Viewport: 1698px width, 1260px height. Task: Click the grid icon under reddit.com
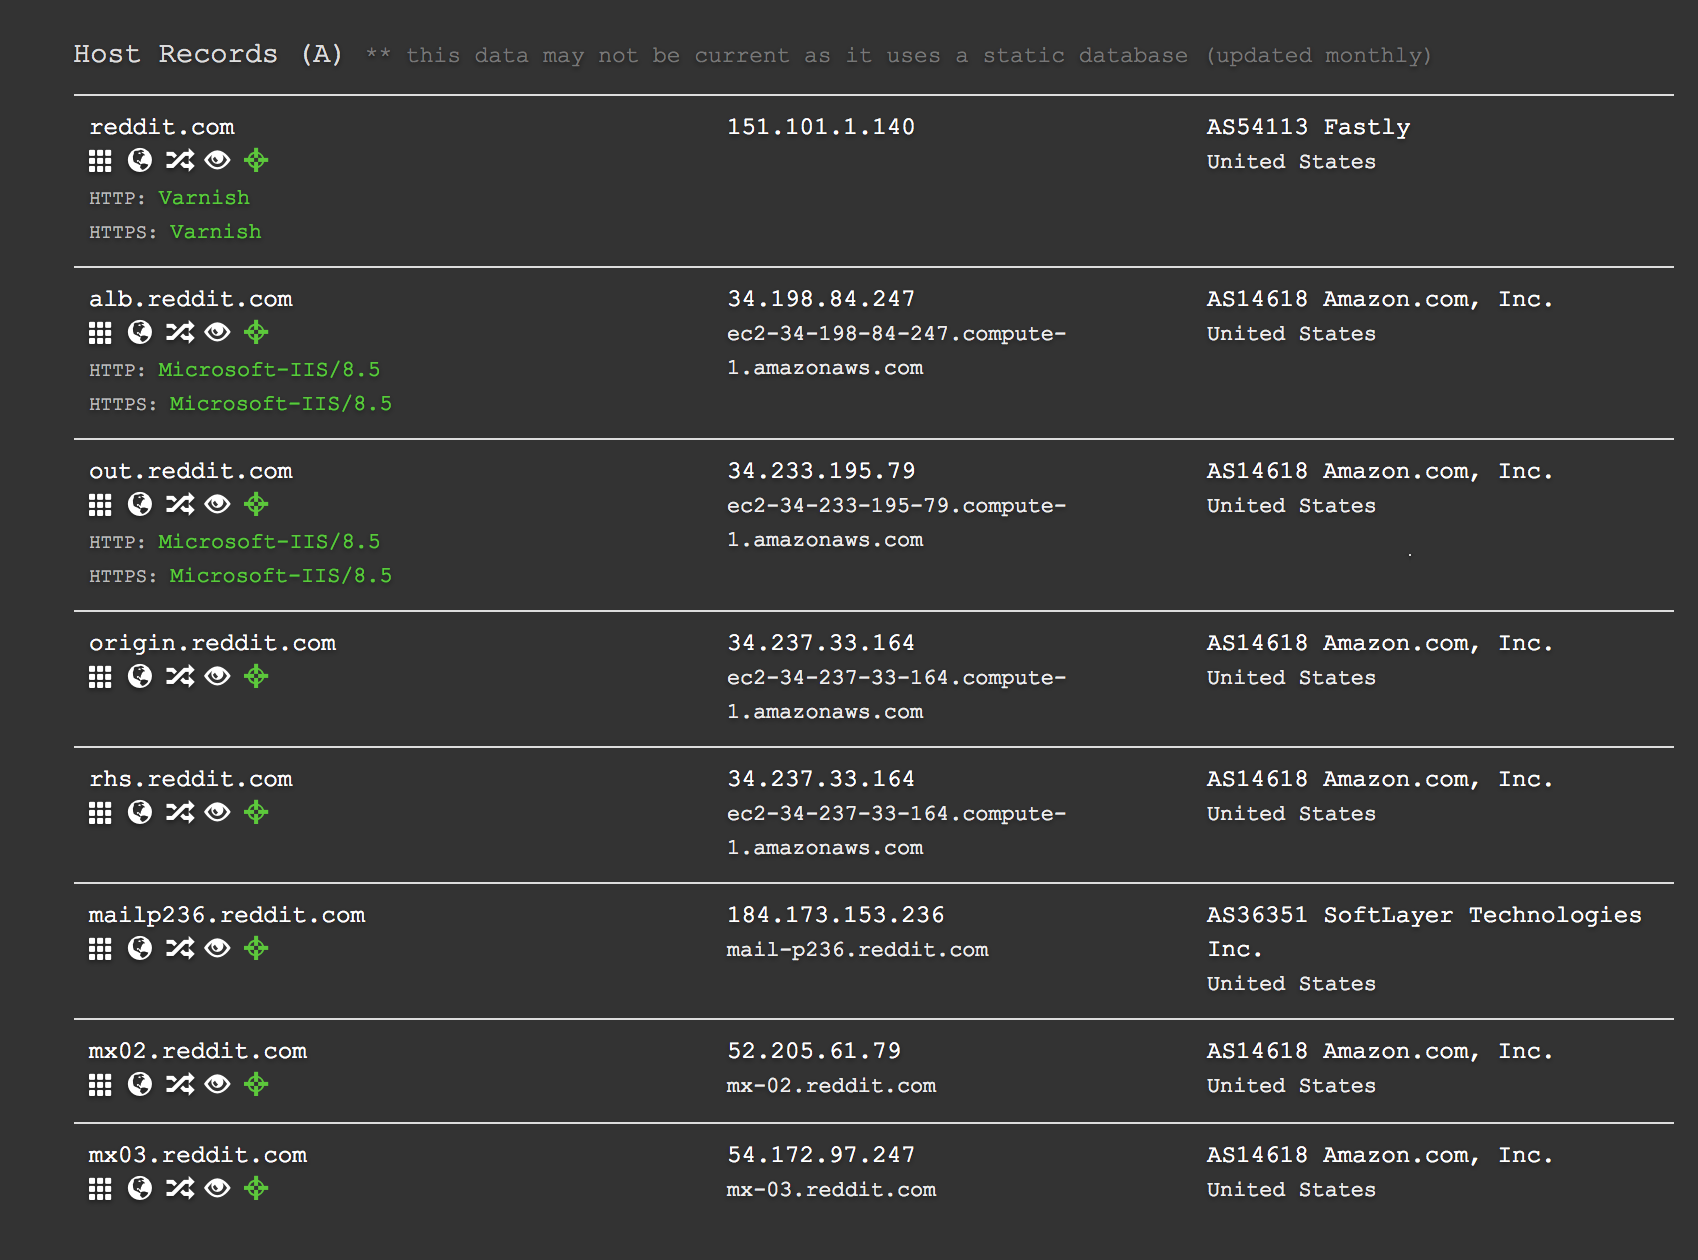[100, 161]
